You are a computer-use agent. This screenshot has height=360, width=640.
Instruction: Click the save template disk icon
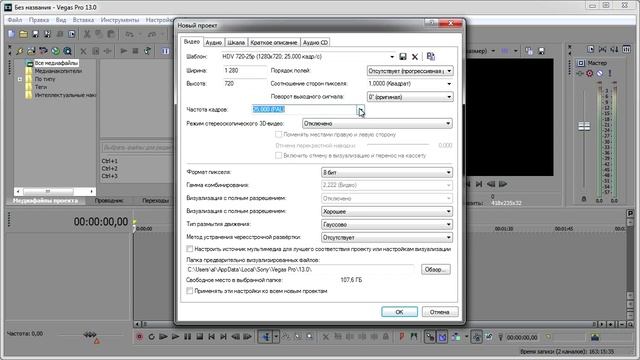[x=403, y=57]
